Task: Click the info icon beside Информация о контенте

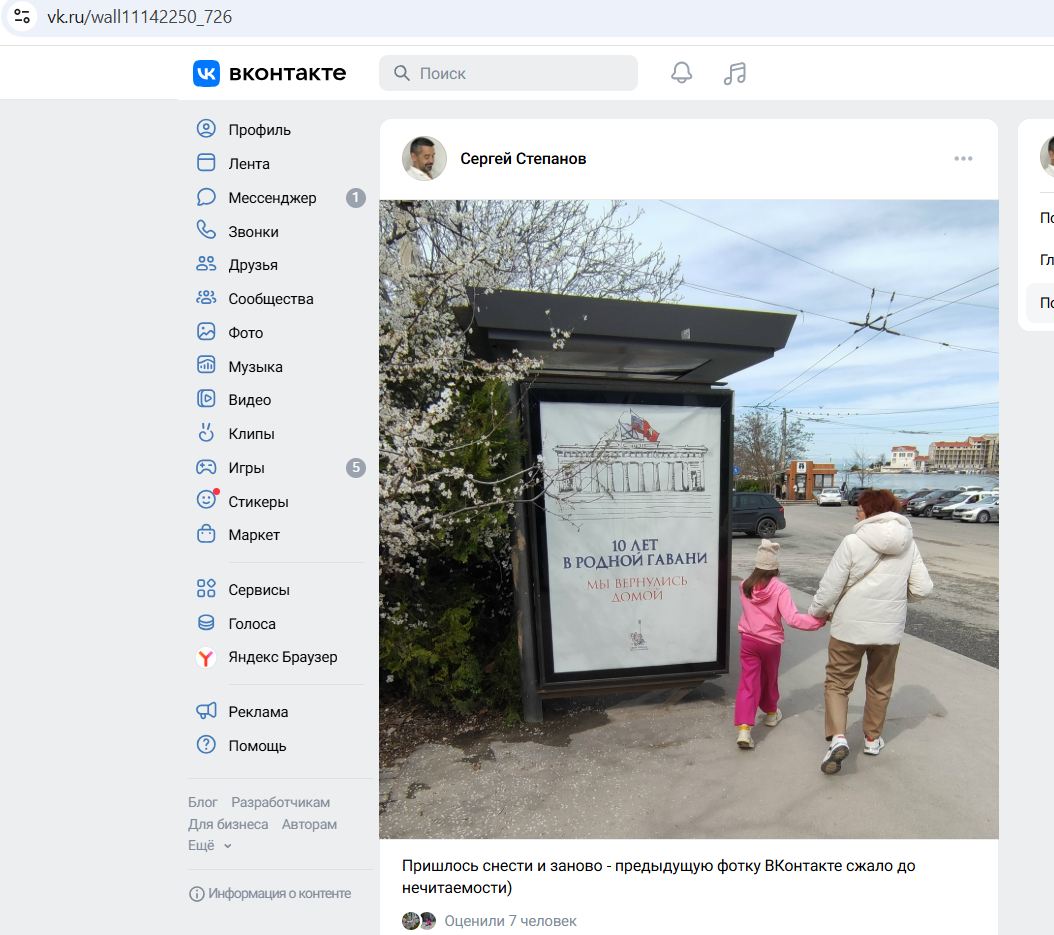Action: coord(196,894)
